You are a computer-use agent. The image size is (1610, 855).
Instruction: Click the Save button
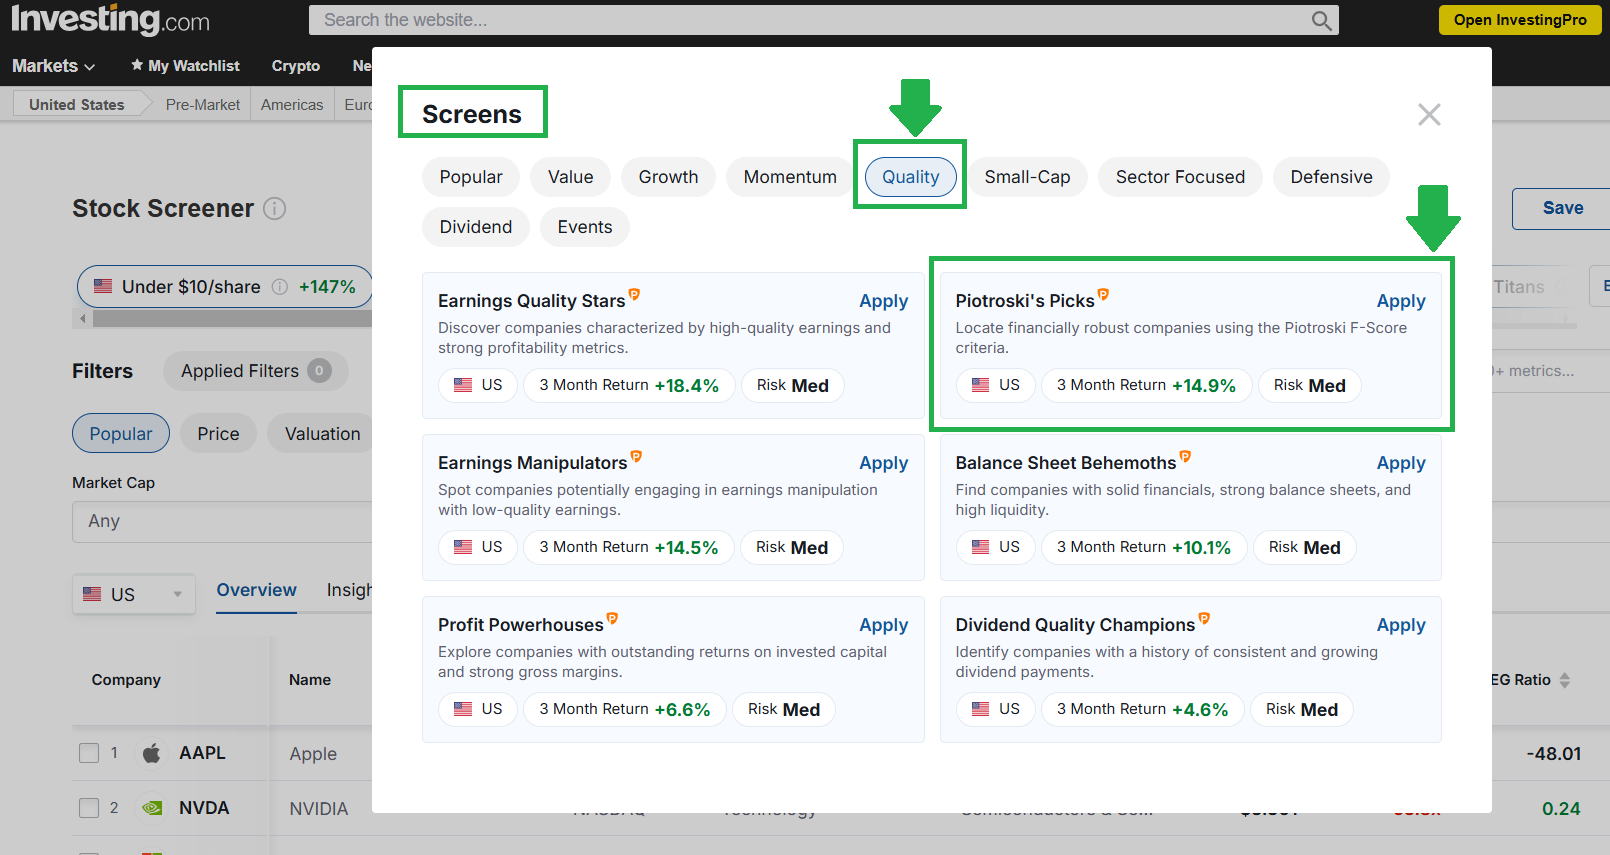1562,208
